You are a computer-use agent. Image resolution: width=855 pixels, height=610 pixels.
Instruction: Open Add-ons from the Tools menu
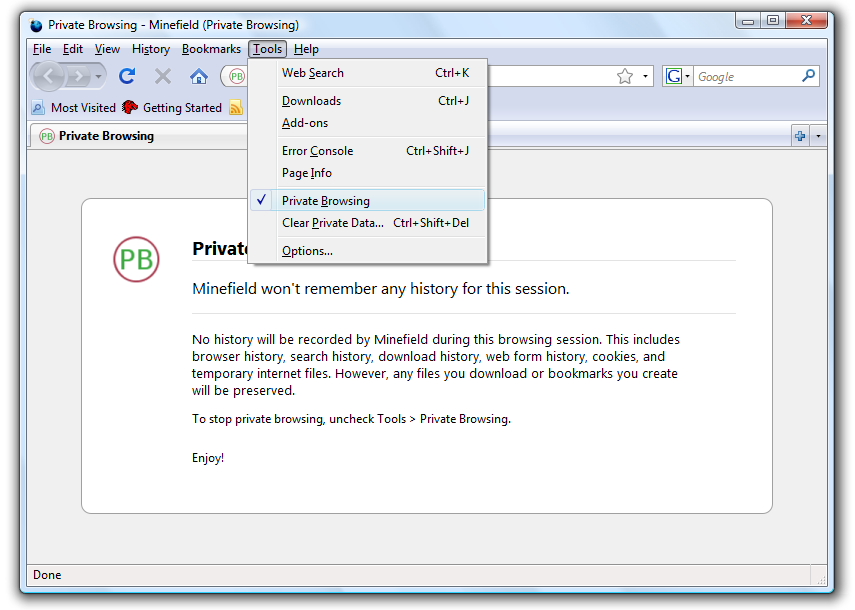368,123
